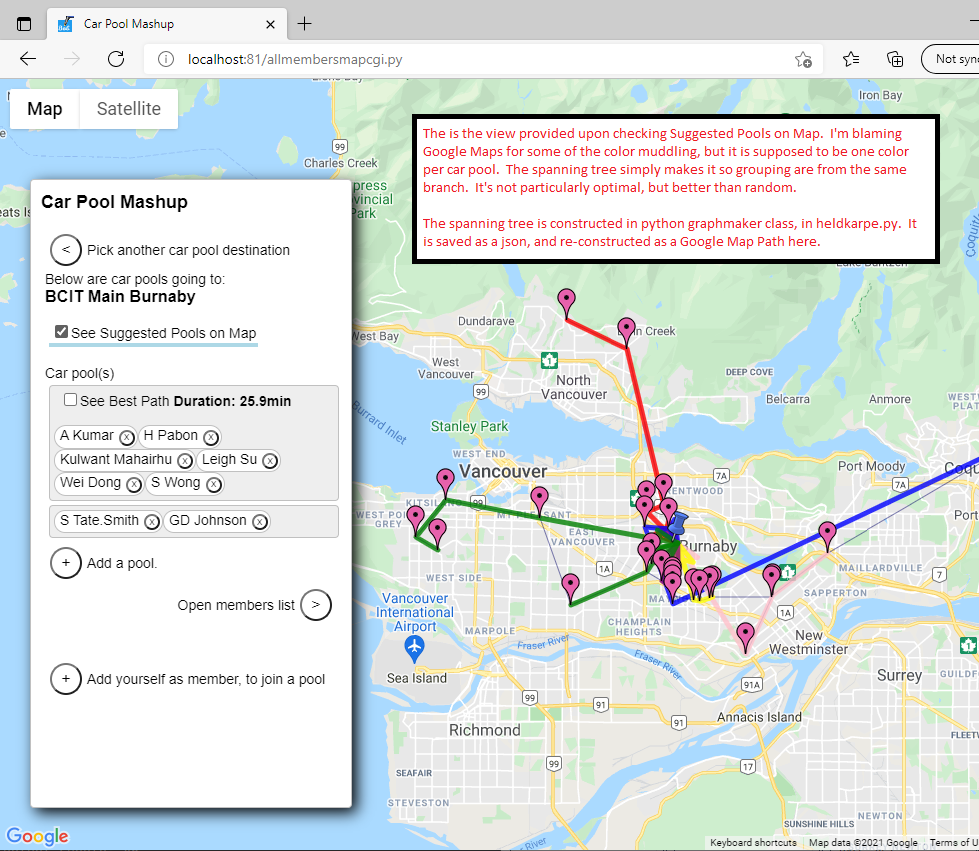Screen dimensions: 979x851
Task: Click the Add a pool plus button
Action: (66, 563)
